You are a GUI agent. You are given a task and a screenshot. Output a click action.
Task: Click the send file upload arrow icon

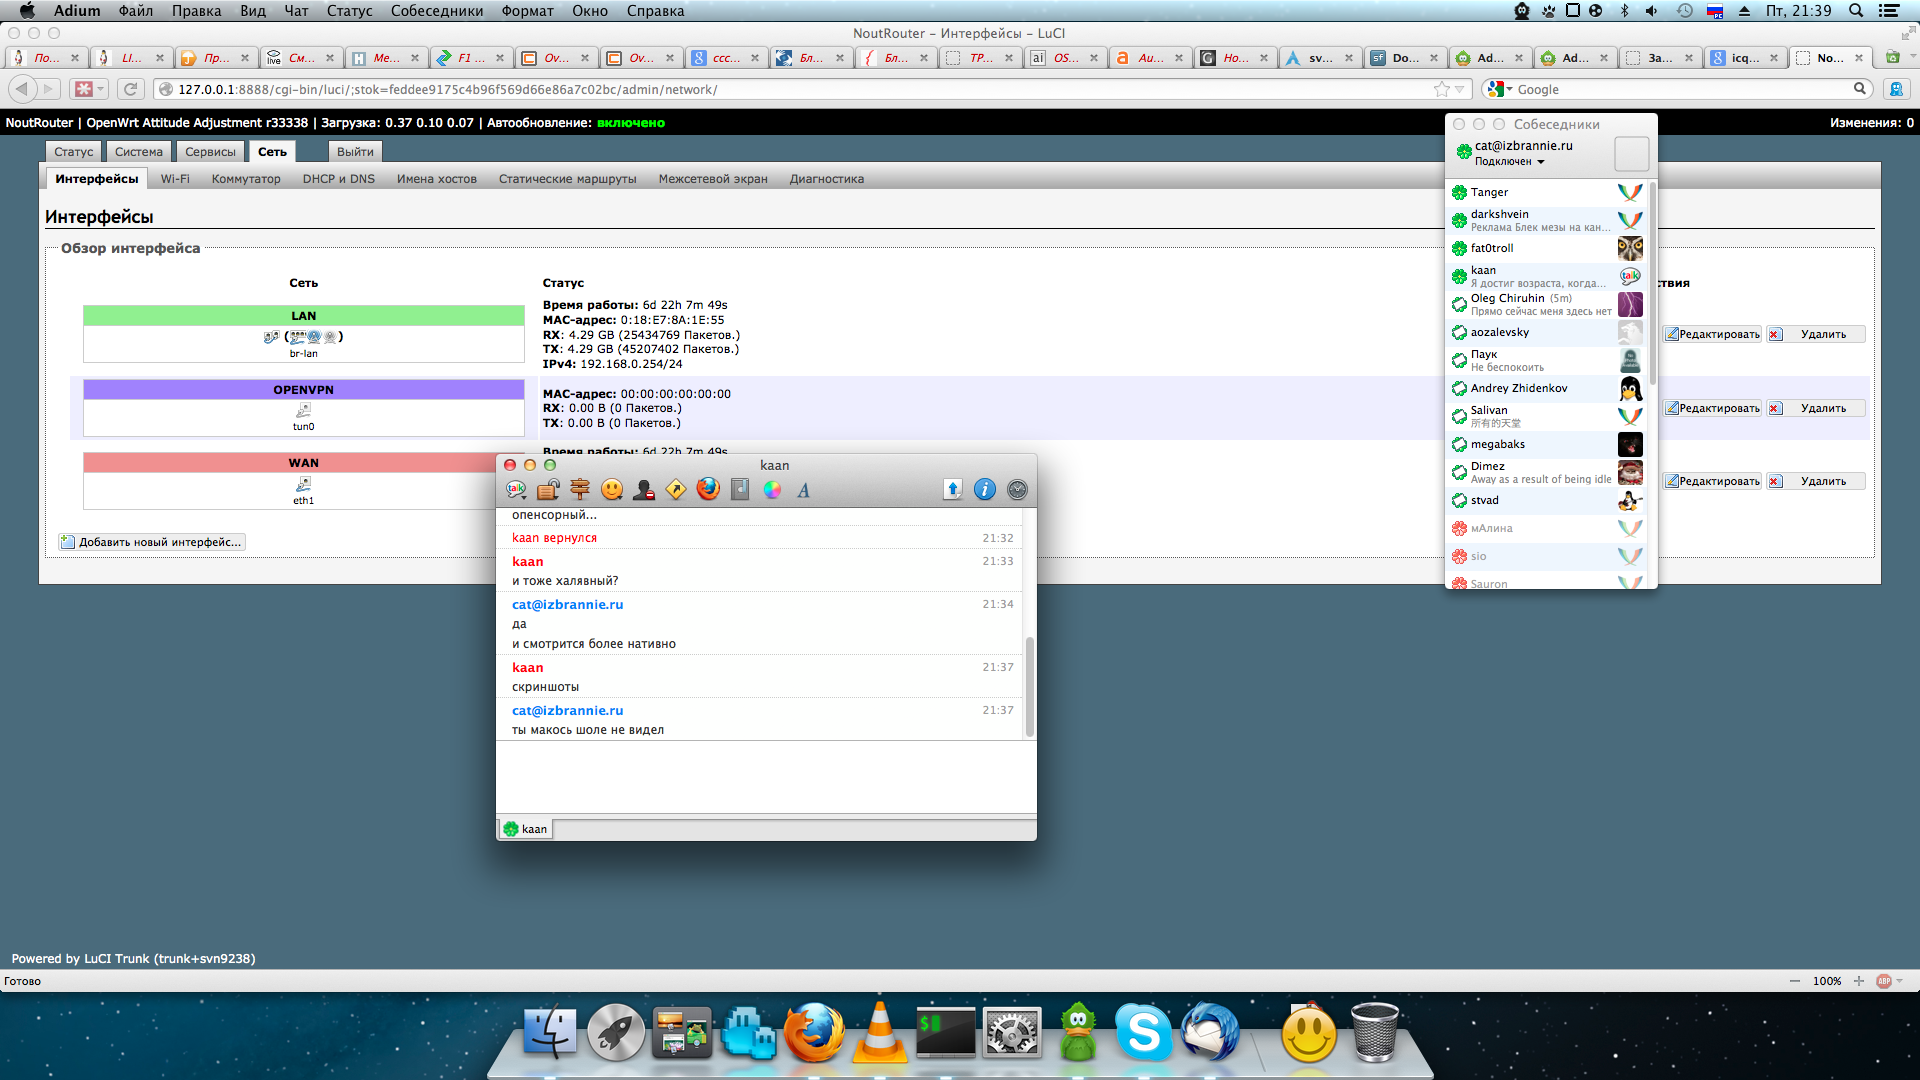(952, 489)
